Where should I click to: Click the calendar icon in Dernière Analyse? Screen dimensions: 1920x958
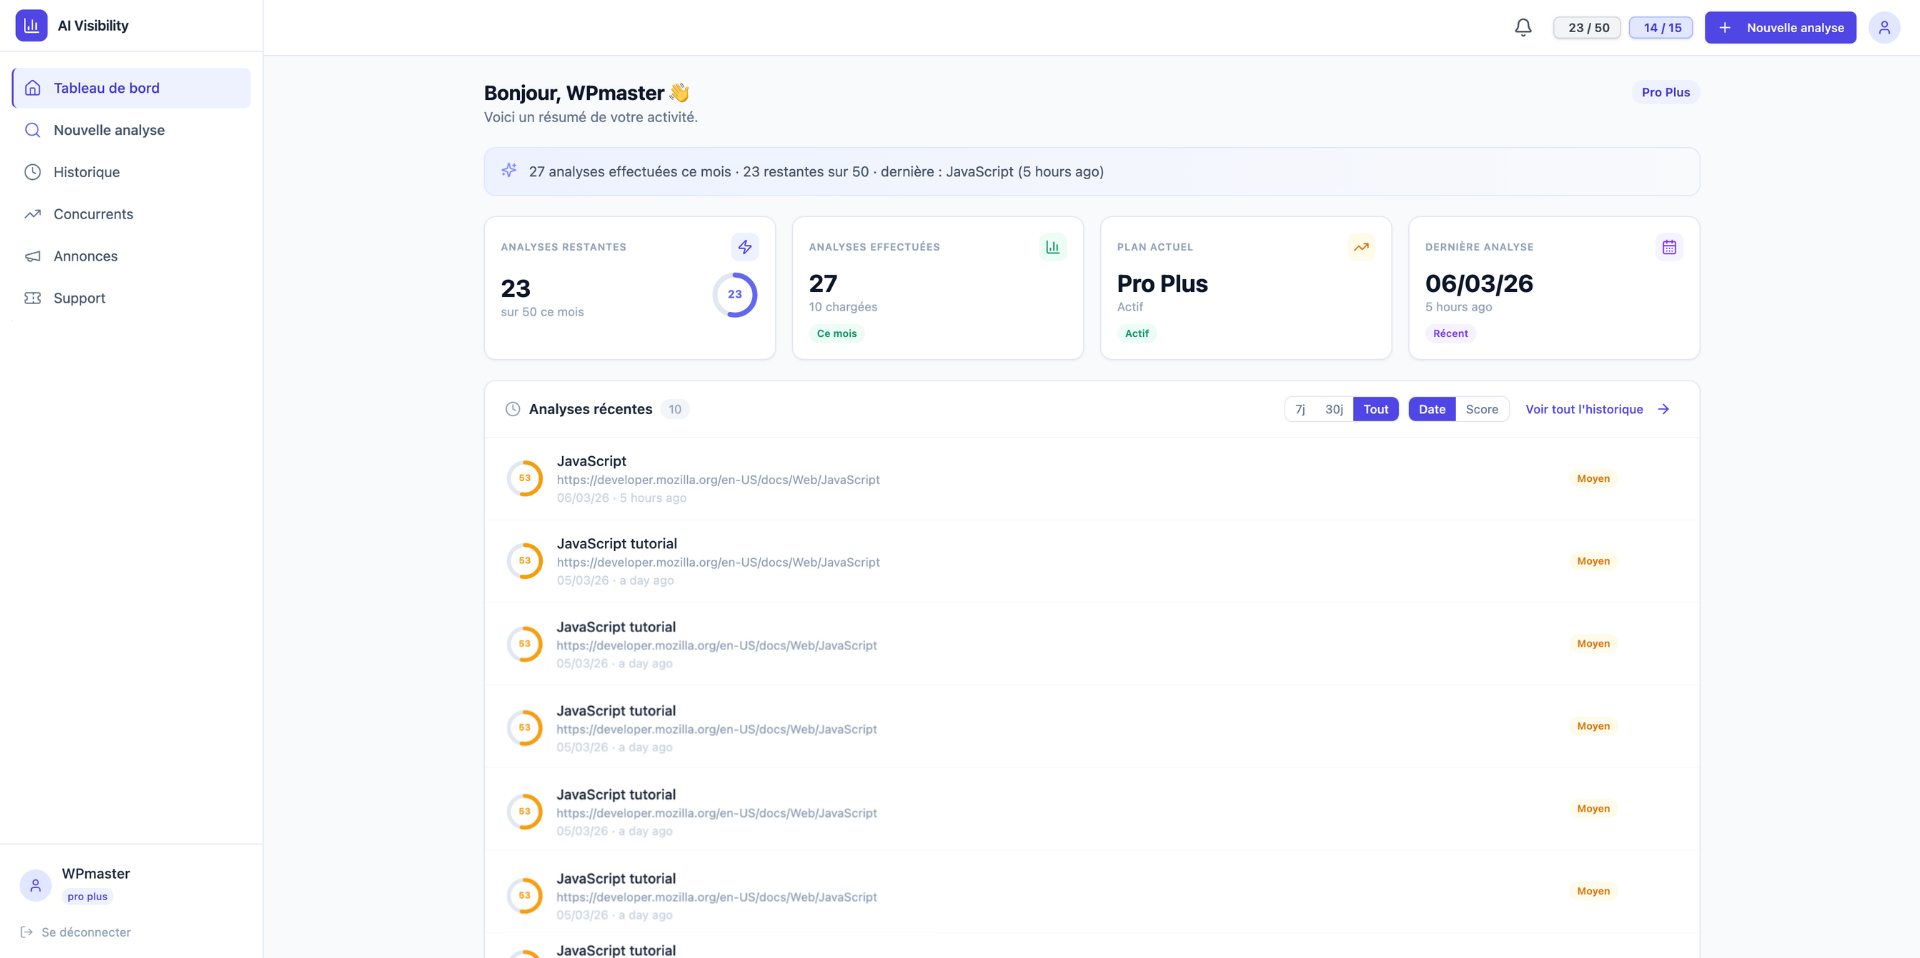click(1668, 247)
